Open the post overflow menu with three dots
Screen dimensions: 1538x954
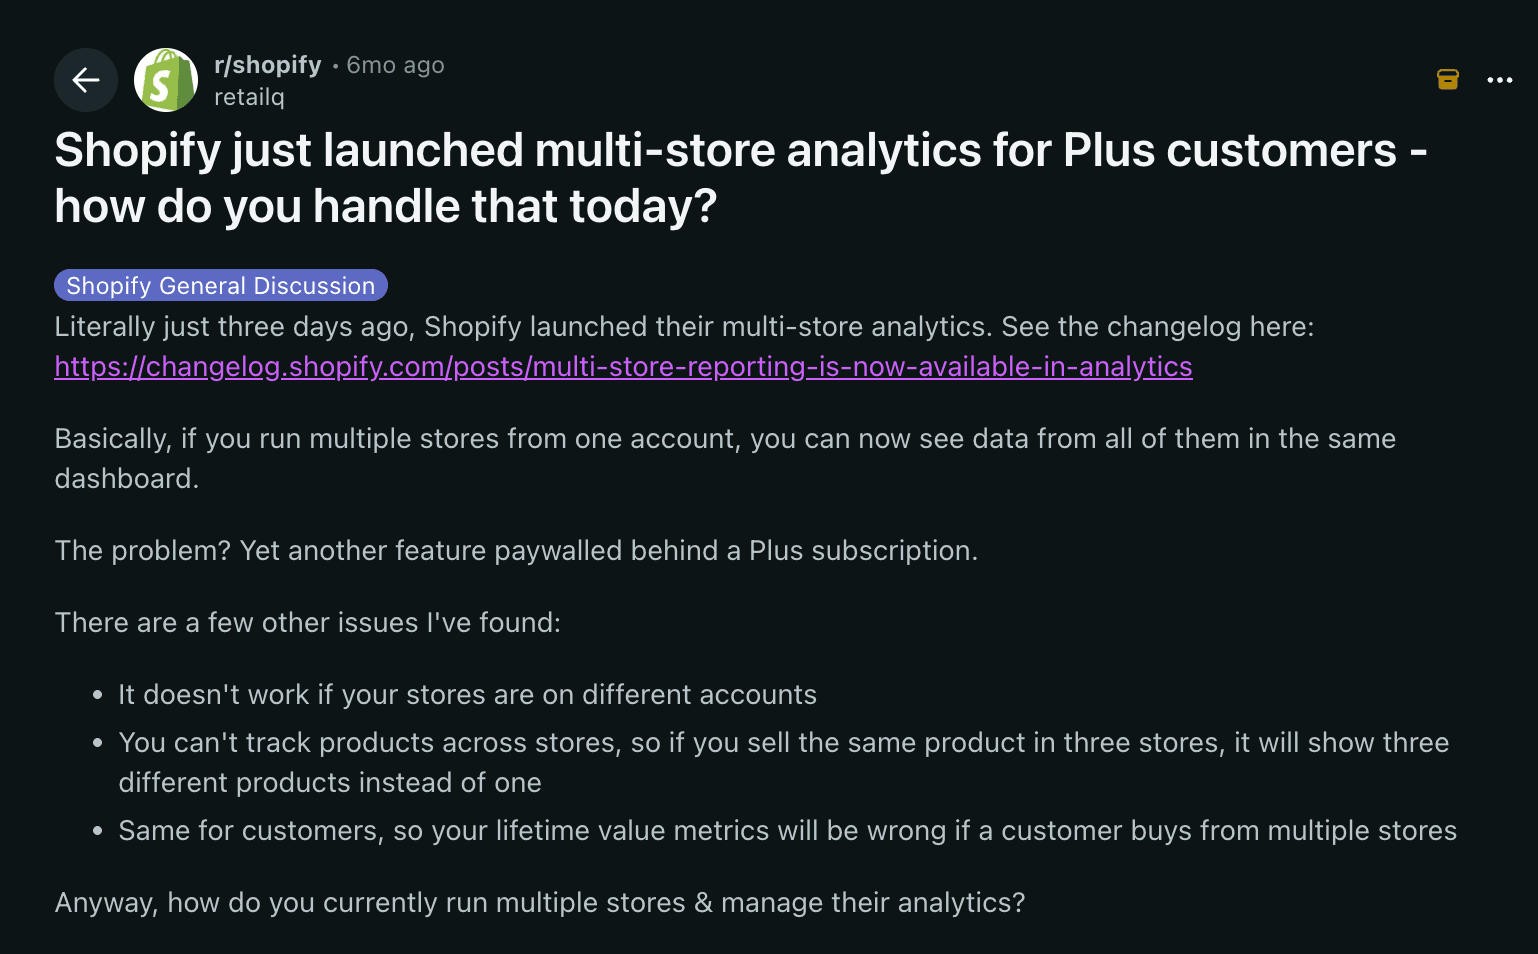pos(1500,80)
